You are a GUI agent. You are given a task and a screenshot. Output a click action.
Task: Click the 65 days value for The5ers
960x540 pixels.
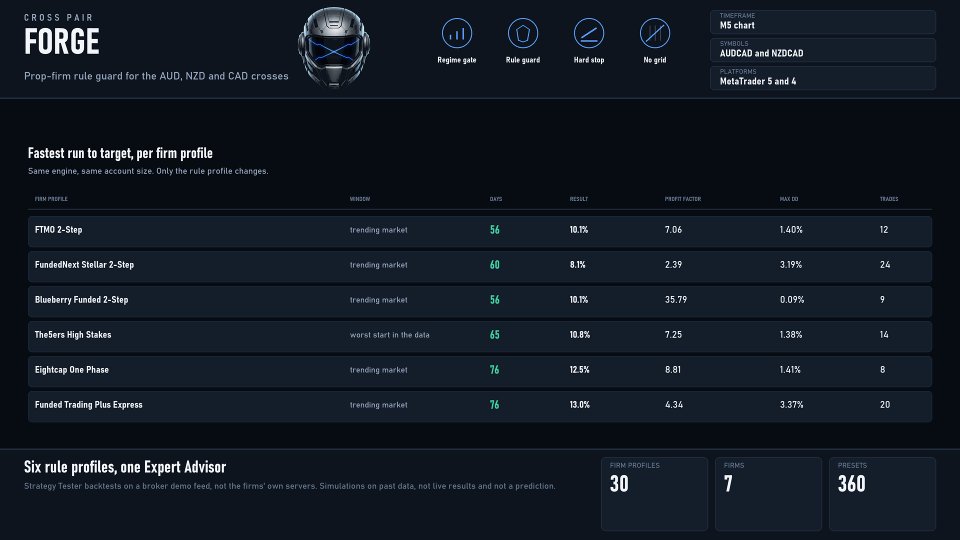click(495, 335)
